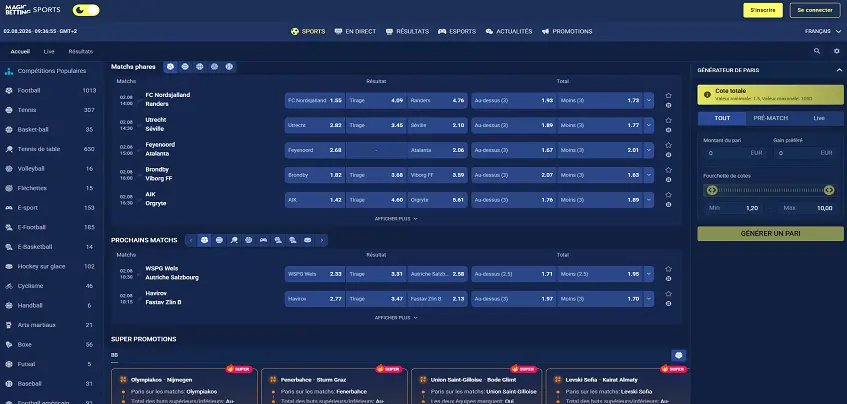The width and height of the screenshot is (847, 404).
Task: Open Fléchettes in the sports sidebar
Action: (x=52, y=188)
